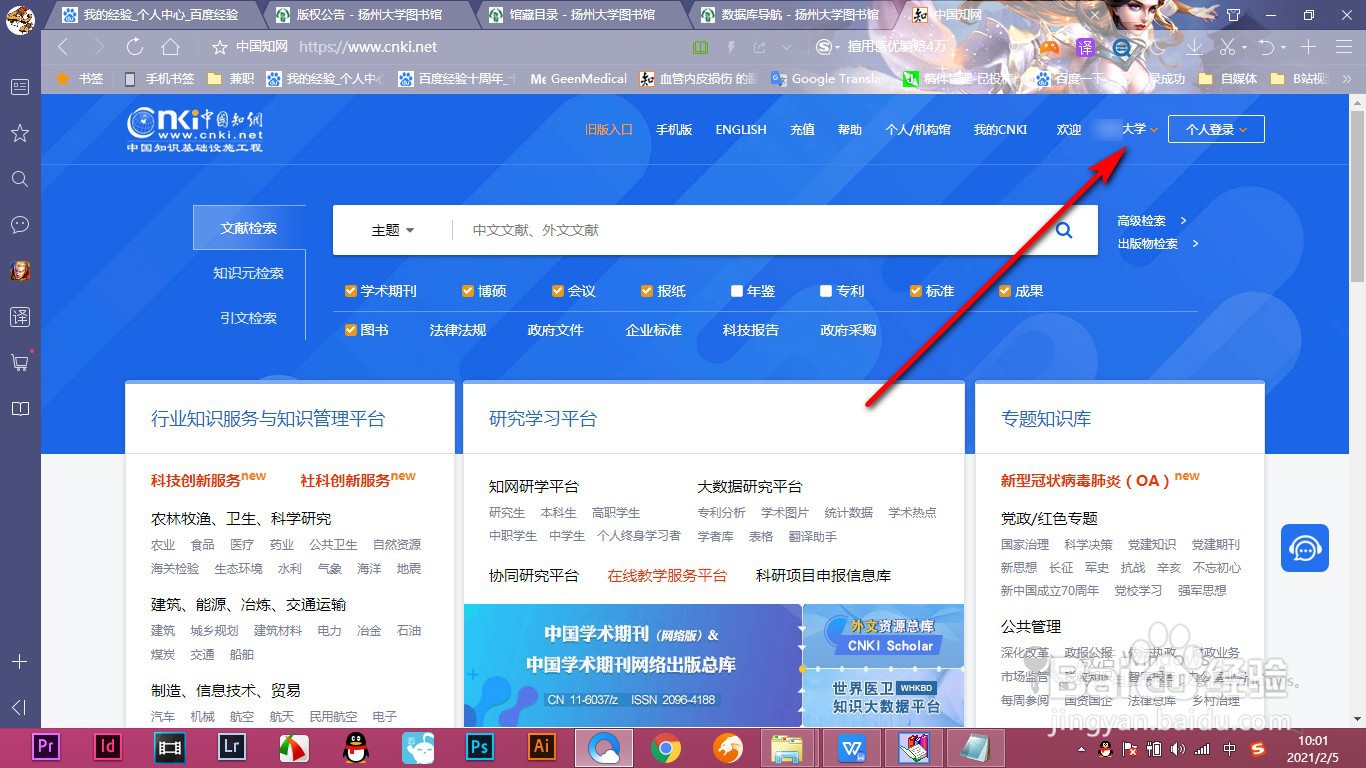This screenshot has width=1366, height=768.
Task: Open the sidebar reading book icon
Action: pos(19,409)
